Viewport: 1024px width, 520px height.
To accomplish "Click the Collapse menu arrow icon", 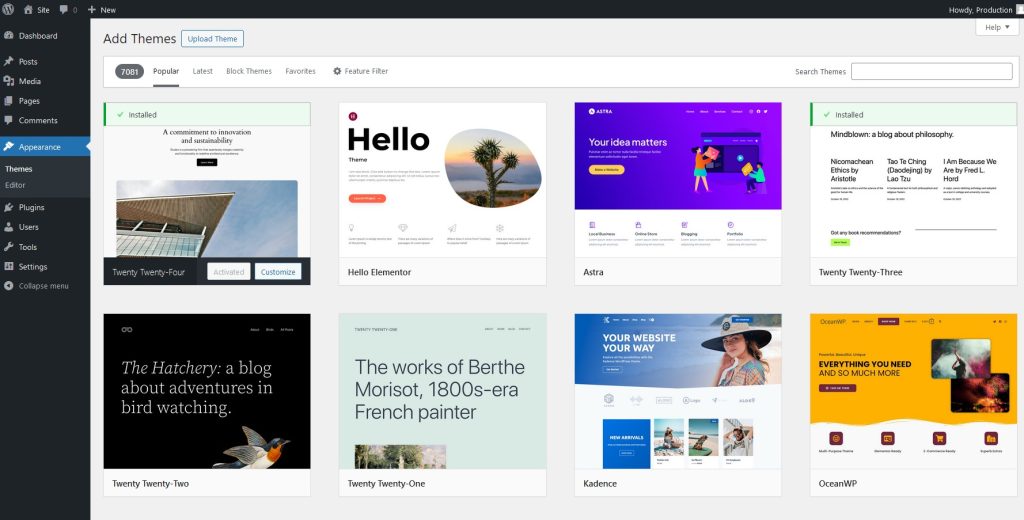I will coord(8,286).
